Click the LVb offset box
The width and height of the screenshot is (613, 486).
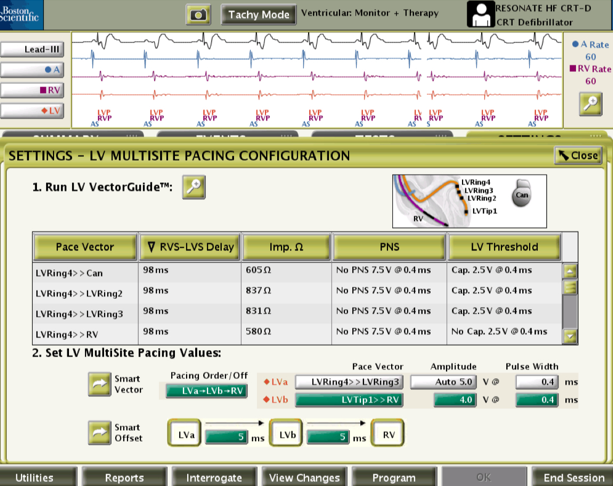(286, 433)
